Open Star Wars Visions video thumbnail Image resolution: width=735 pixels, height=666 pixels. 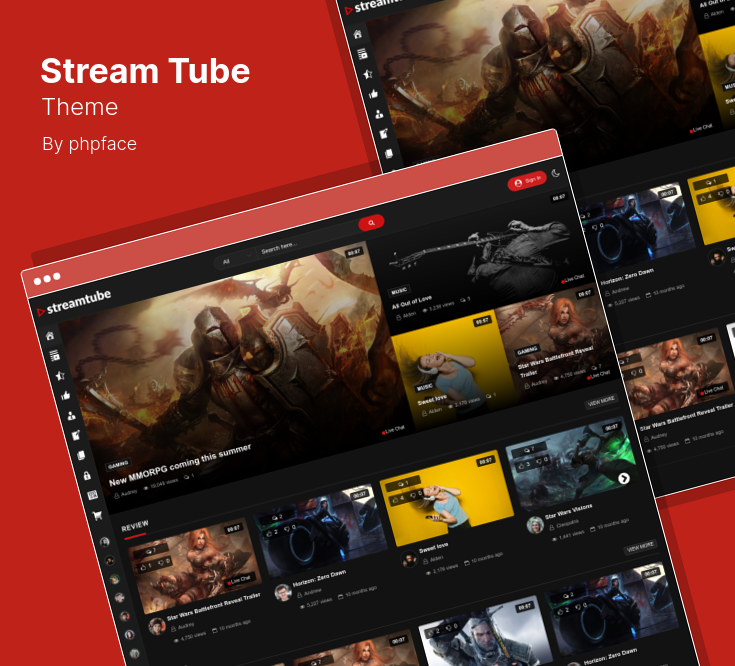pyautogui.click(x=571, y=463)
